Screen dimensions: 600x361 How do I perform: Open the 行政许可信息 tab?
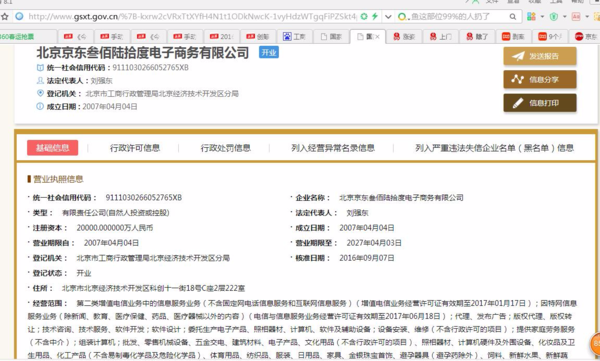point(135,148)
